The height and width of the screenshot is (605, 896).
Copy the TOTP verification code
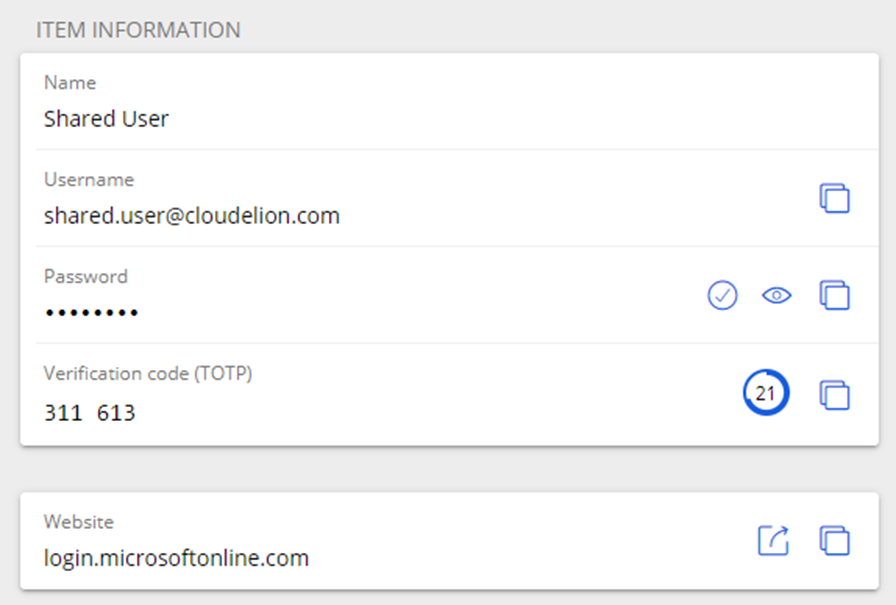pyautogui.click(x=834, y=395)
